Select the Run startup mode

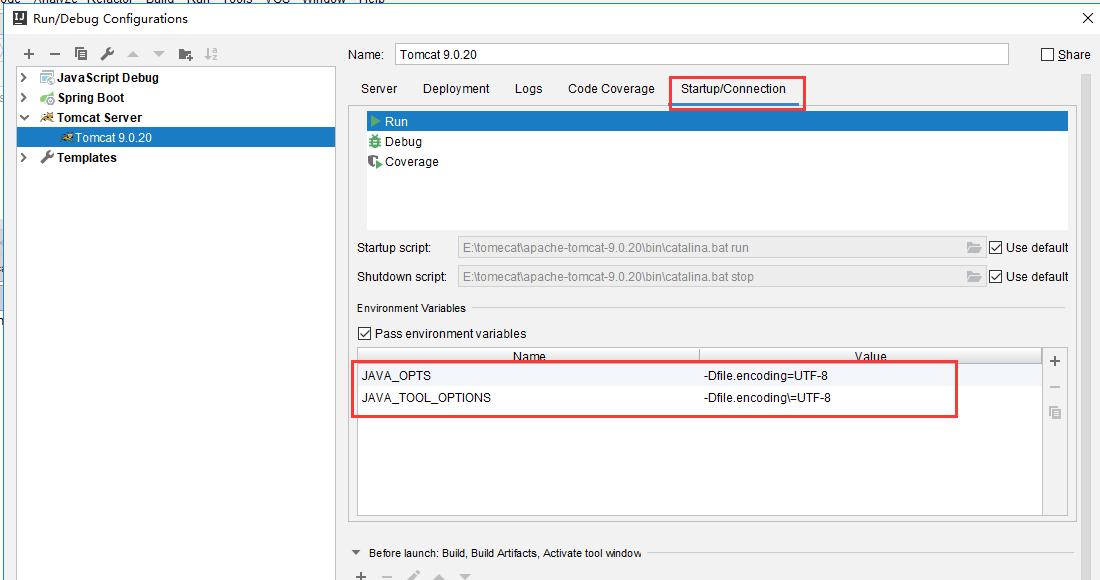tap(717, 121)
